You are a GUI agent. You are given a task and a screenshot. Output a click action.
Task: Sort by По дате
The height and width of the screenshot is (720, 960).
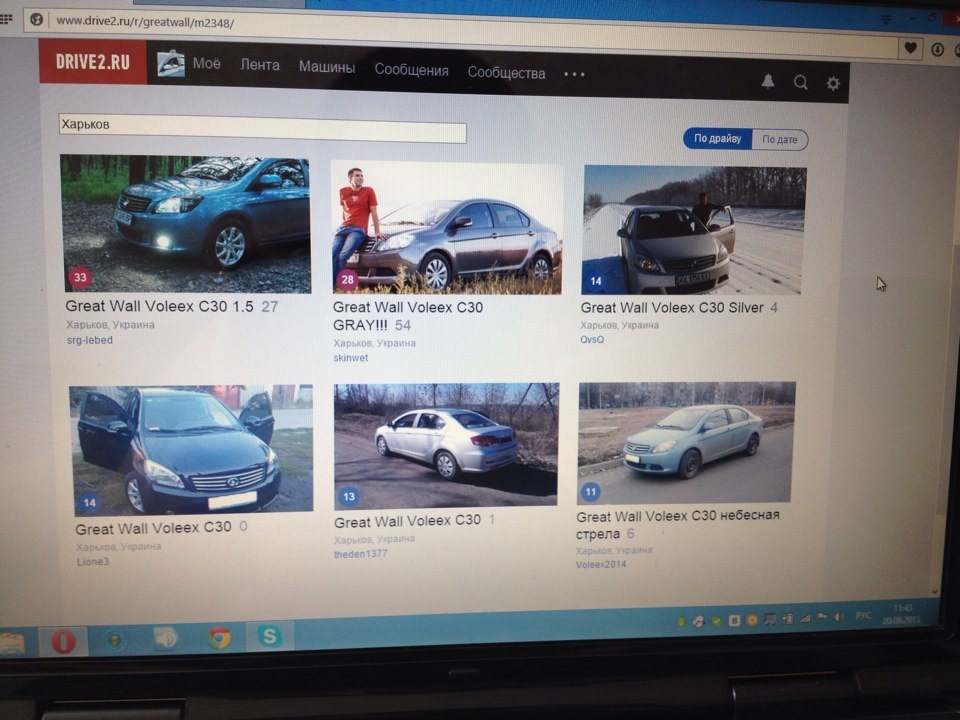[779, 140]
